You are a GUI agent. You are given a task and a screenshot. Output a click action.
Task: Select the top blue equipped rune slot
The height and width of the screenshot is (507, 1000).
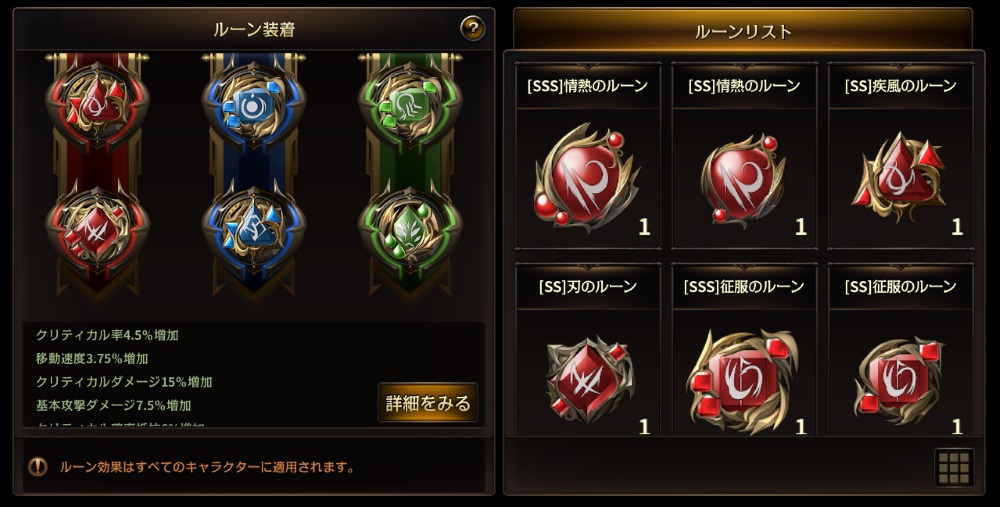(x=254, y=104)
